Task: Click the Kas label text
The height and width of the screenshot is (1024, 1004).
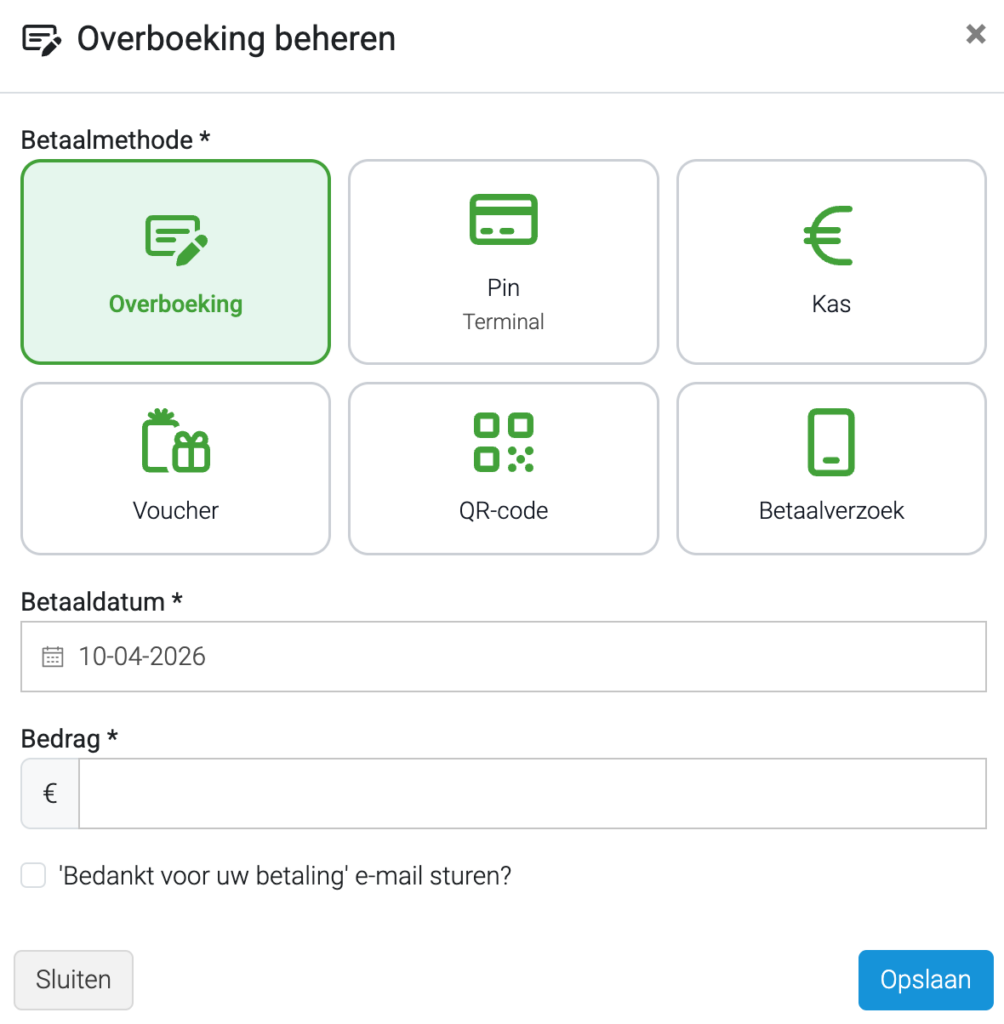Action: 831,304
